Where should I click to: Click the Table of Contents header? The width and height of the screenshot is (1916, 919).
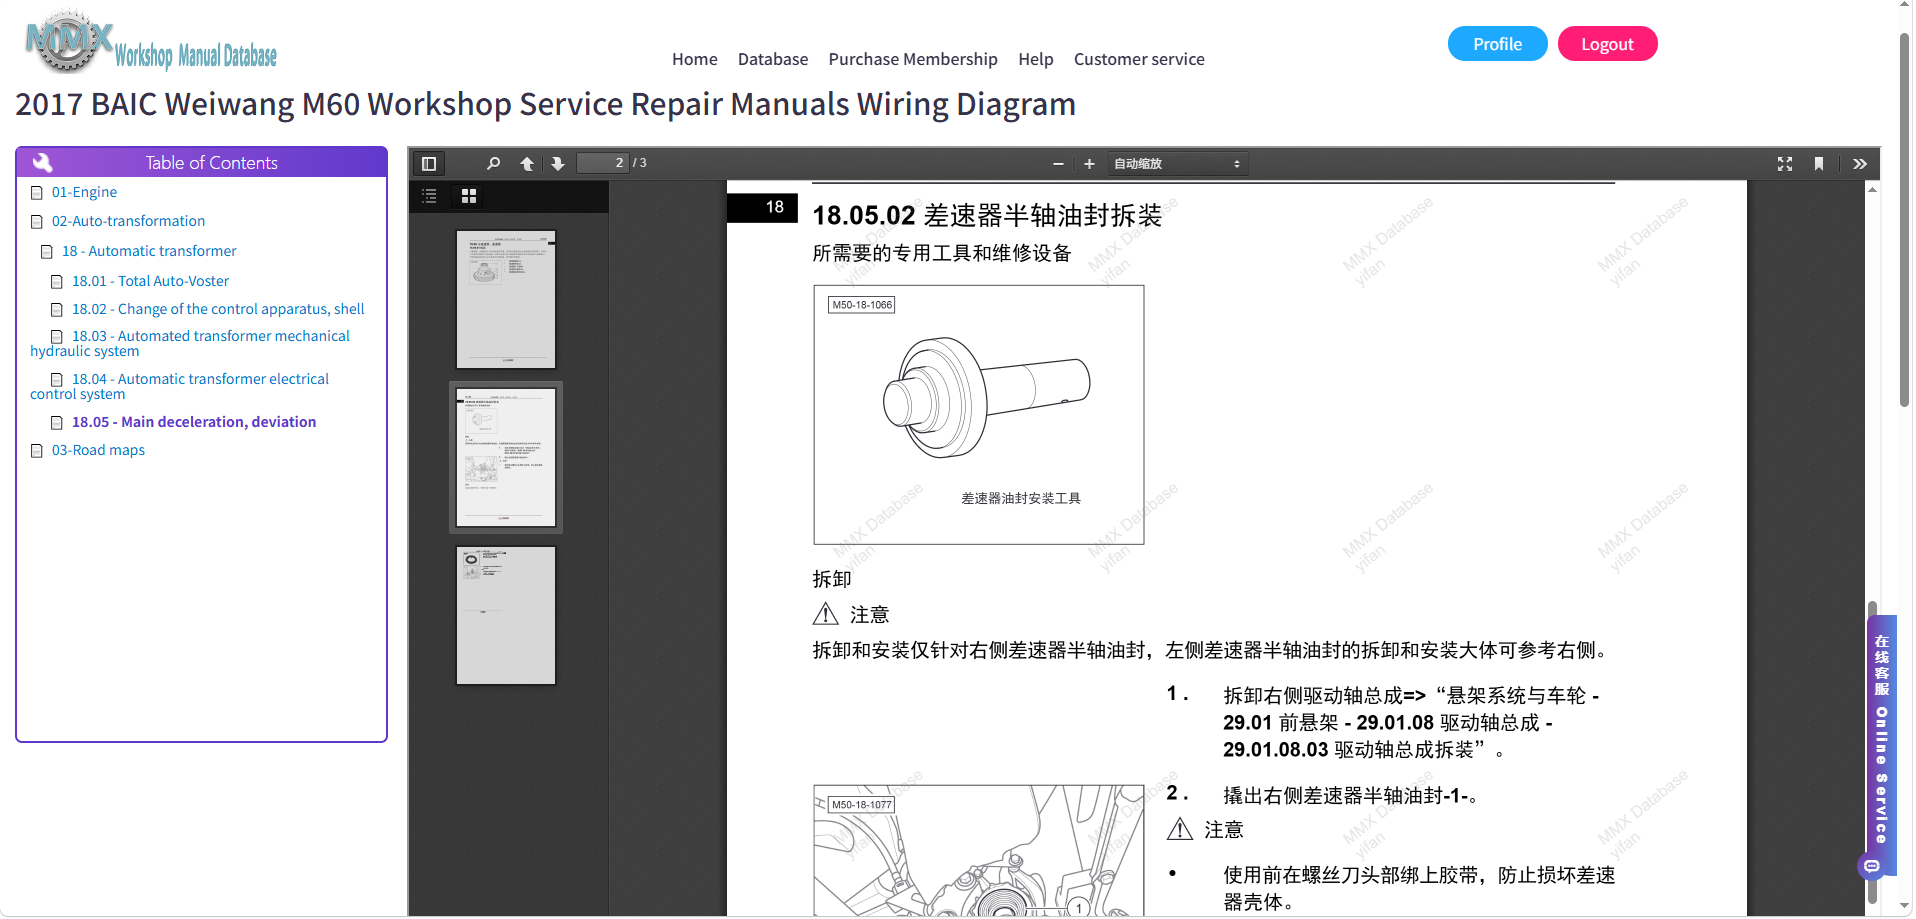202,163
